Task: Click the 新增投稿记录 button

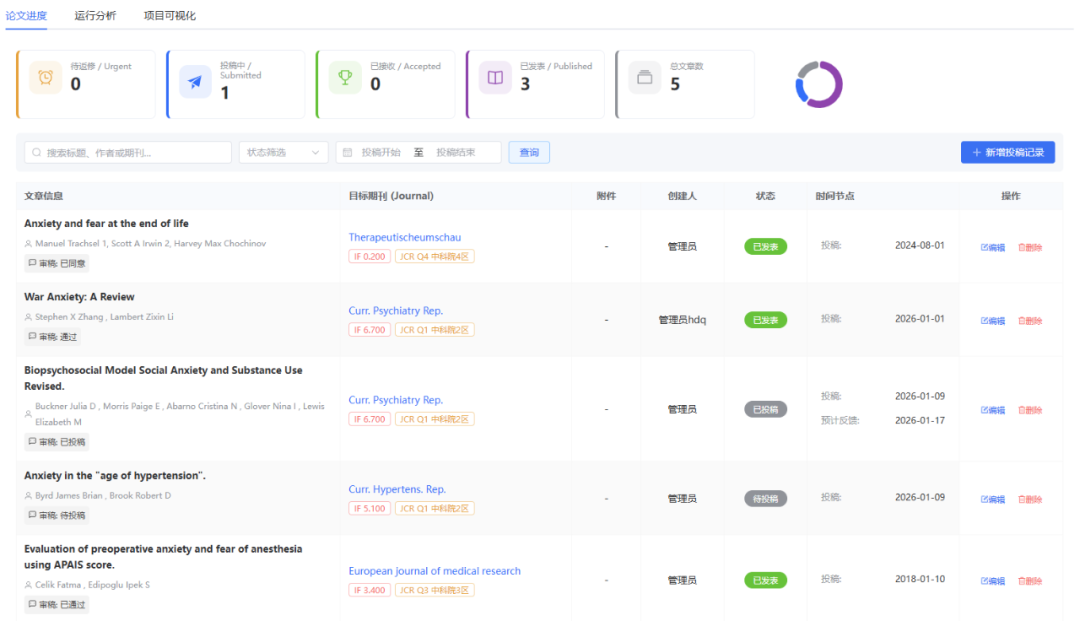Action: [1007, 153]
